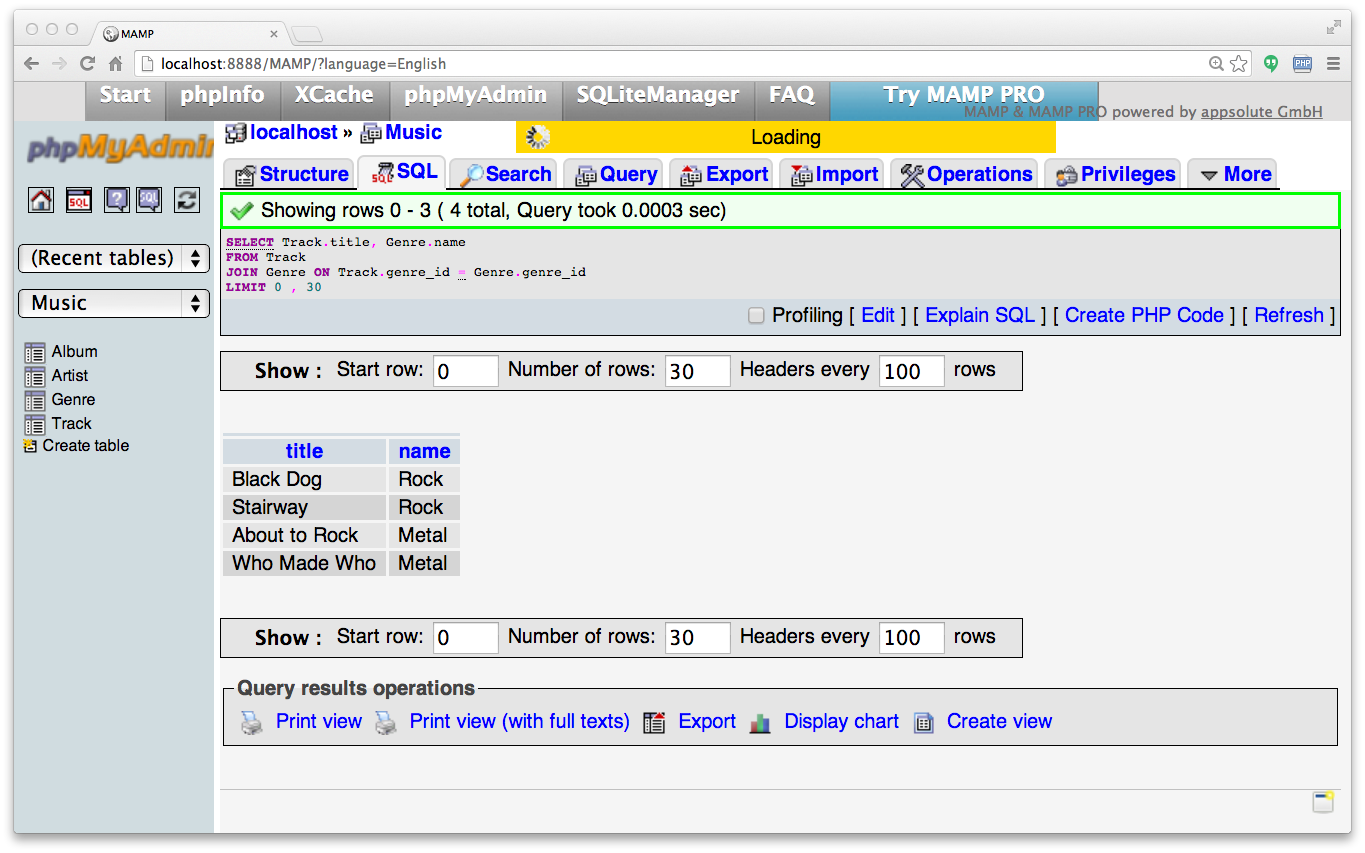Click the green Hangouts extension icon
1365x853 pixels.
tap(1271, 64)
